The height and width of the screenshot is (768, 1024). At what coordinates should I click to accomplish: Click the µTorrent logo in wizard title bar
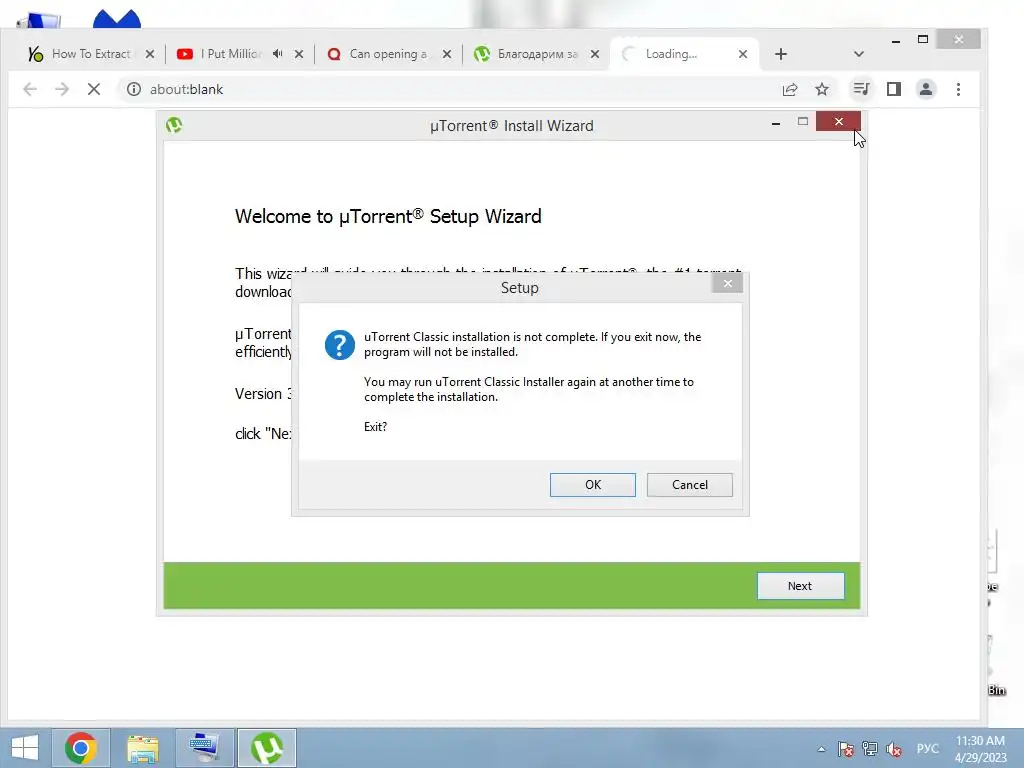coord(174,125)
